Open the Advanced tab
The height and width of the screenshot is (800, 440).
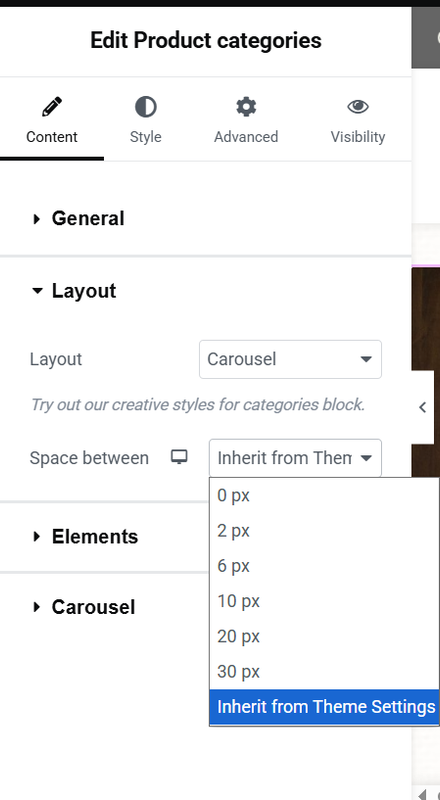[x=246, y=121]
